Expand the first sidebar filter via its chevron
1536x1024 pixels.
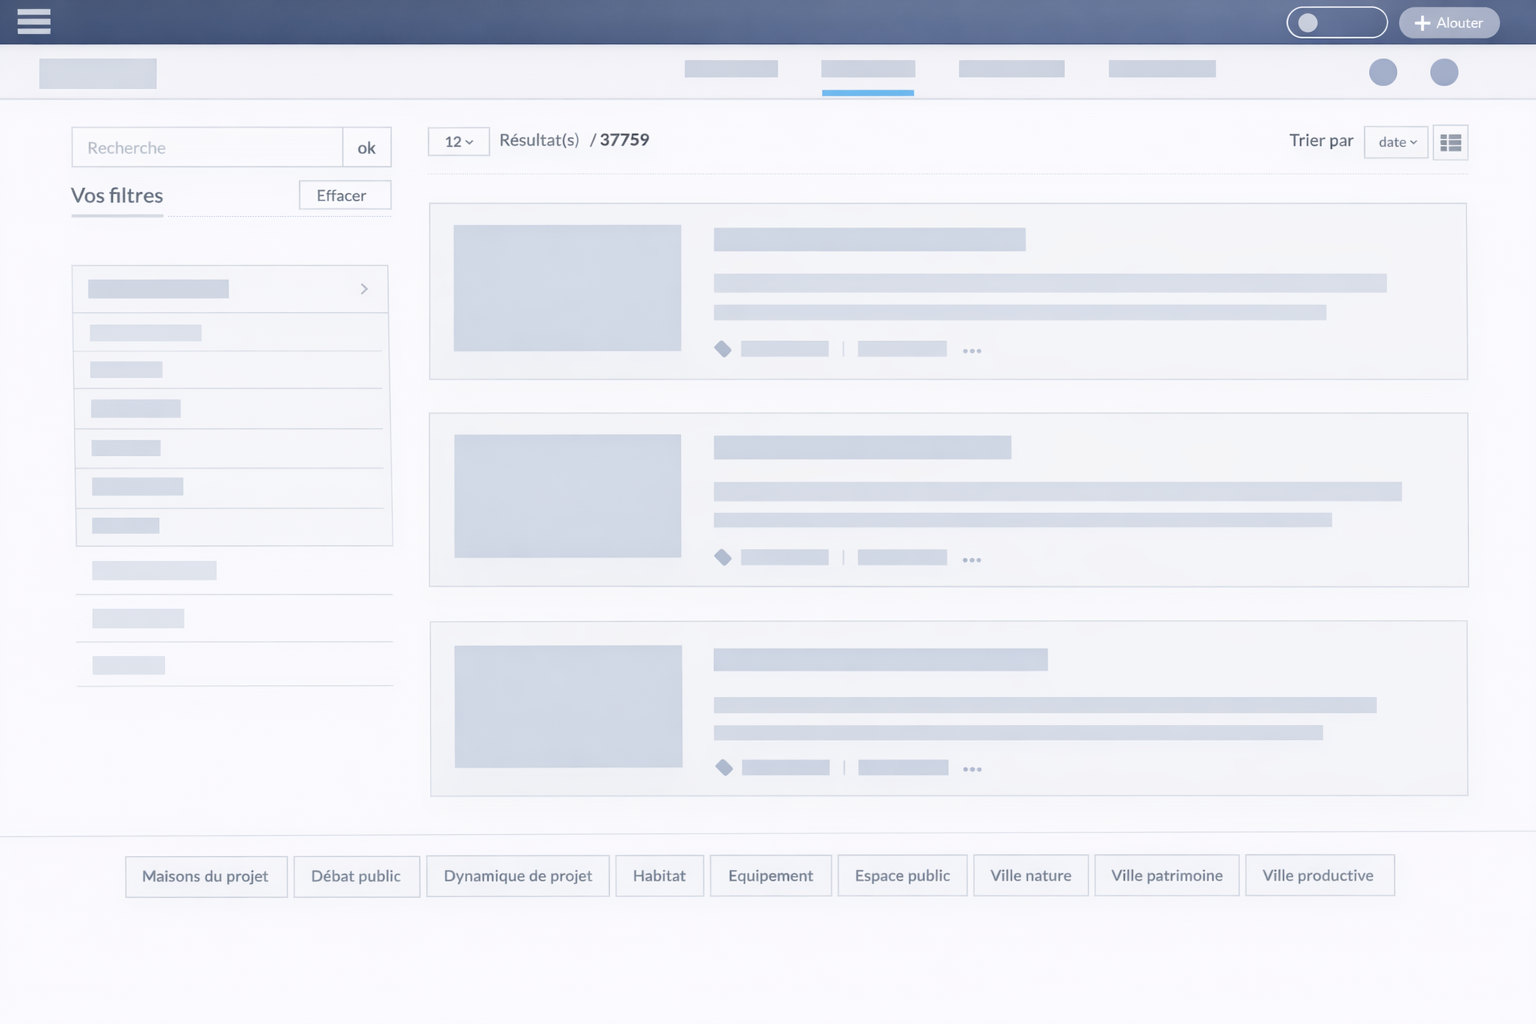click(364, 288)
